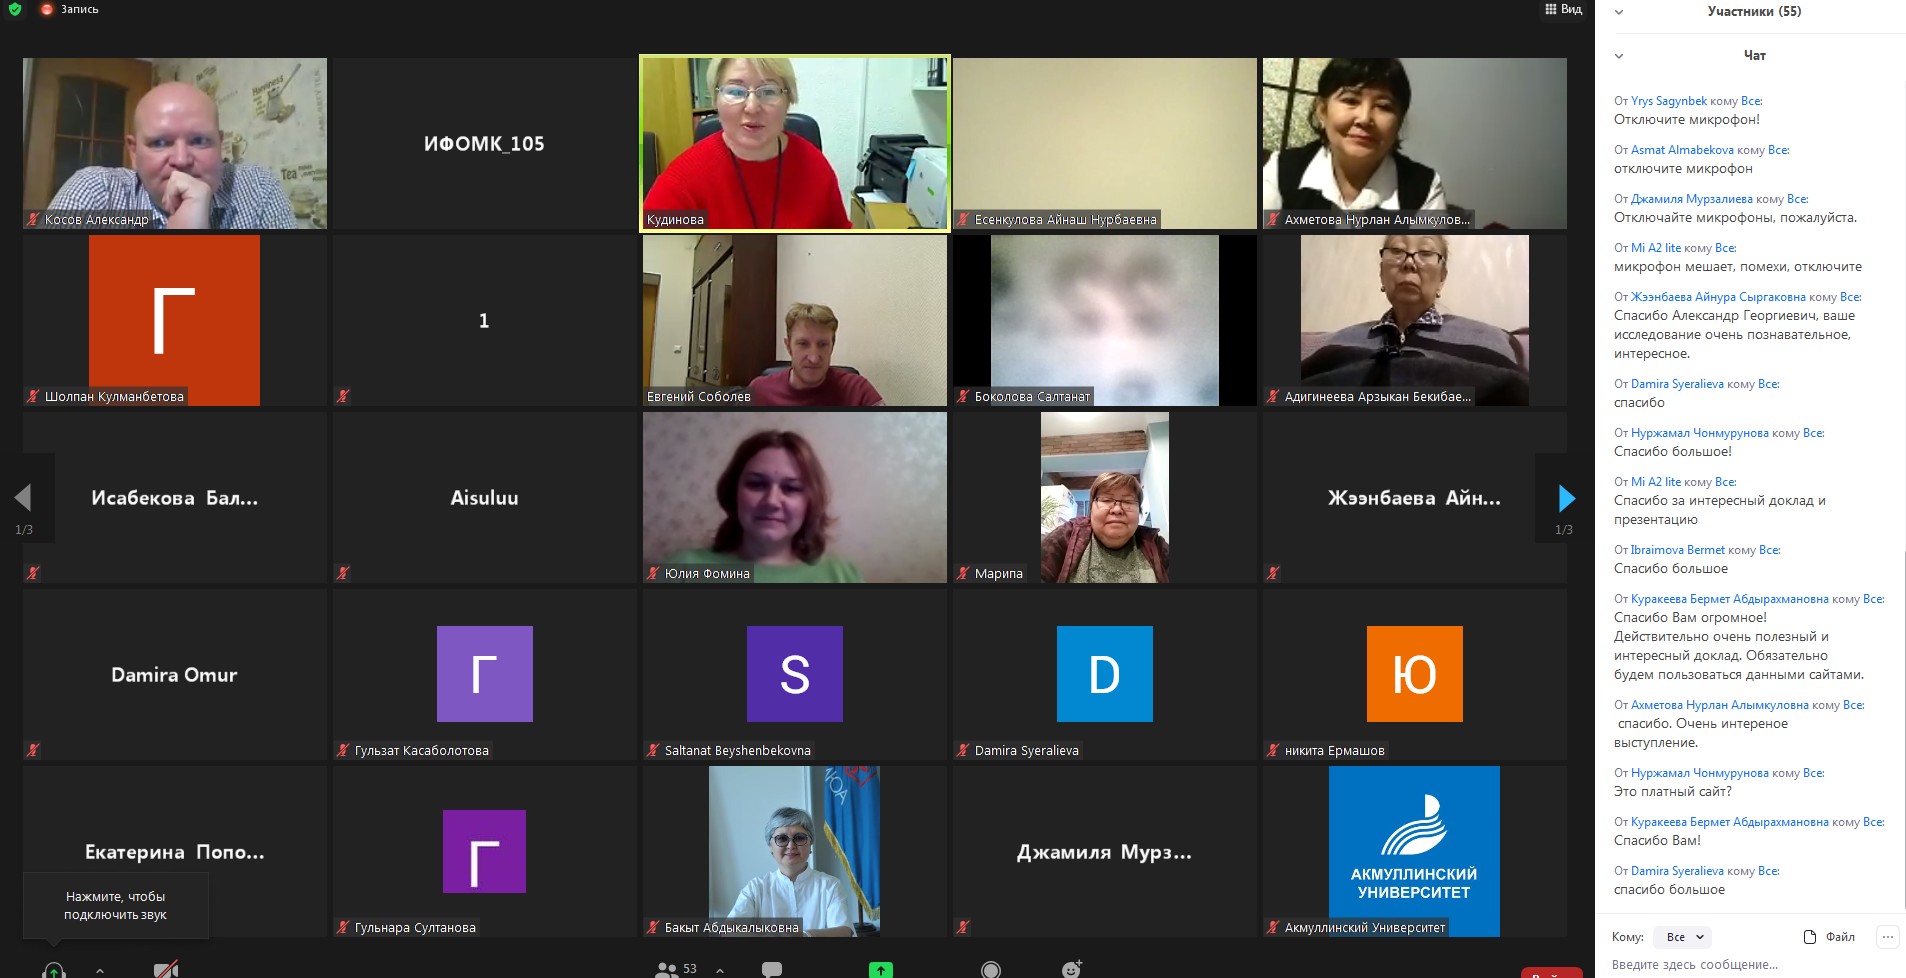
Task: Collapse the Чат panel chevron
Action: 1619,56
